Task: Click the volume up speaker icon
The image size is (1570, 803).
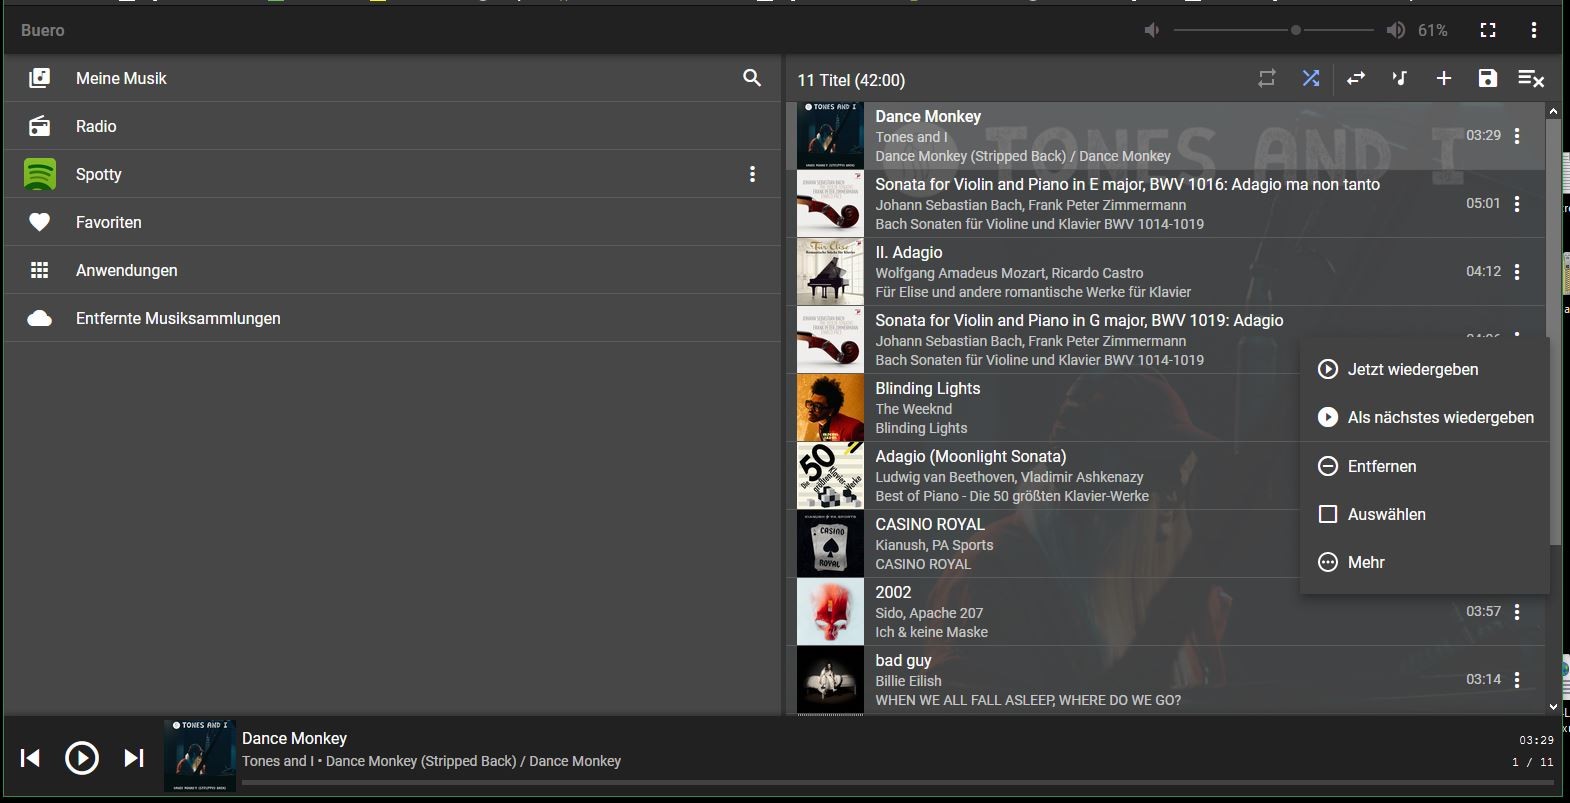Action: (1395, 30)
